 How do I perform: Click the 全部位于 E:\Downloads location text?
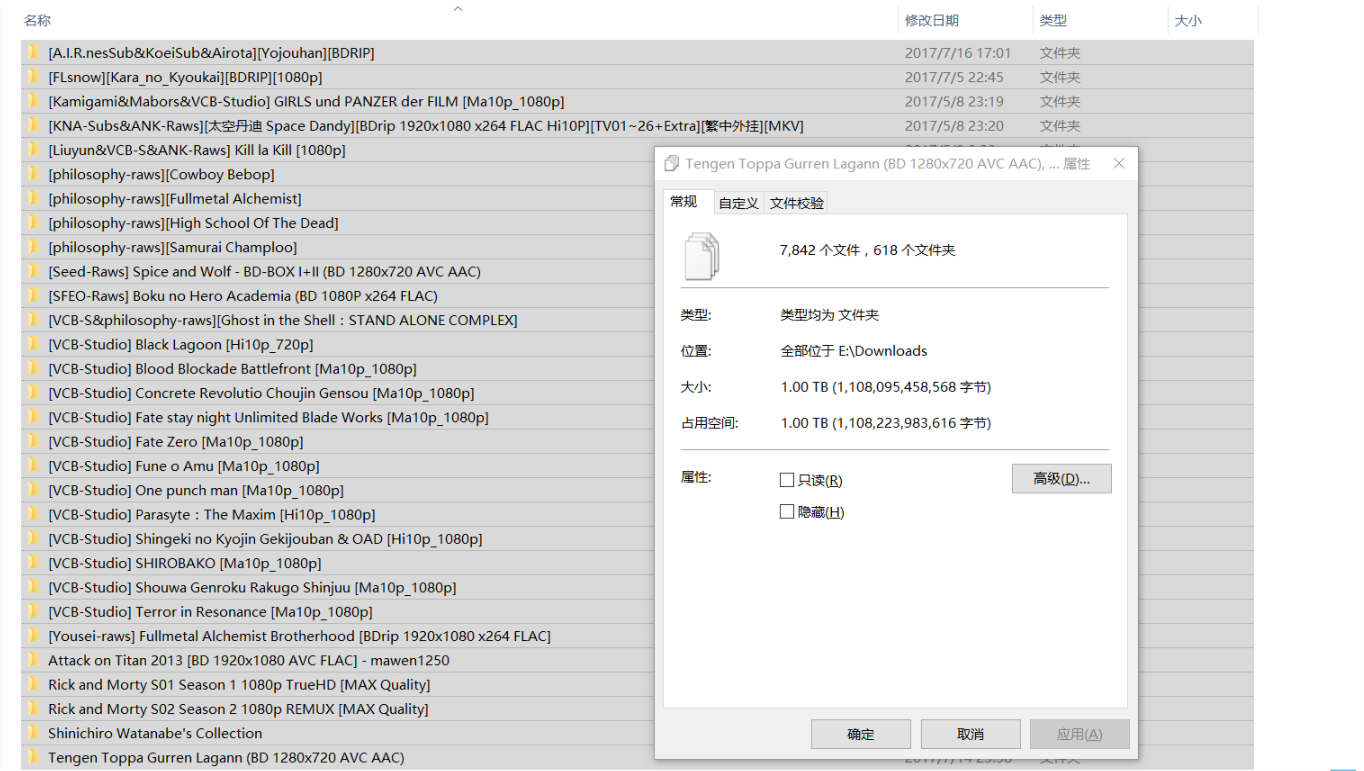click(854, 351)
